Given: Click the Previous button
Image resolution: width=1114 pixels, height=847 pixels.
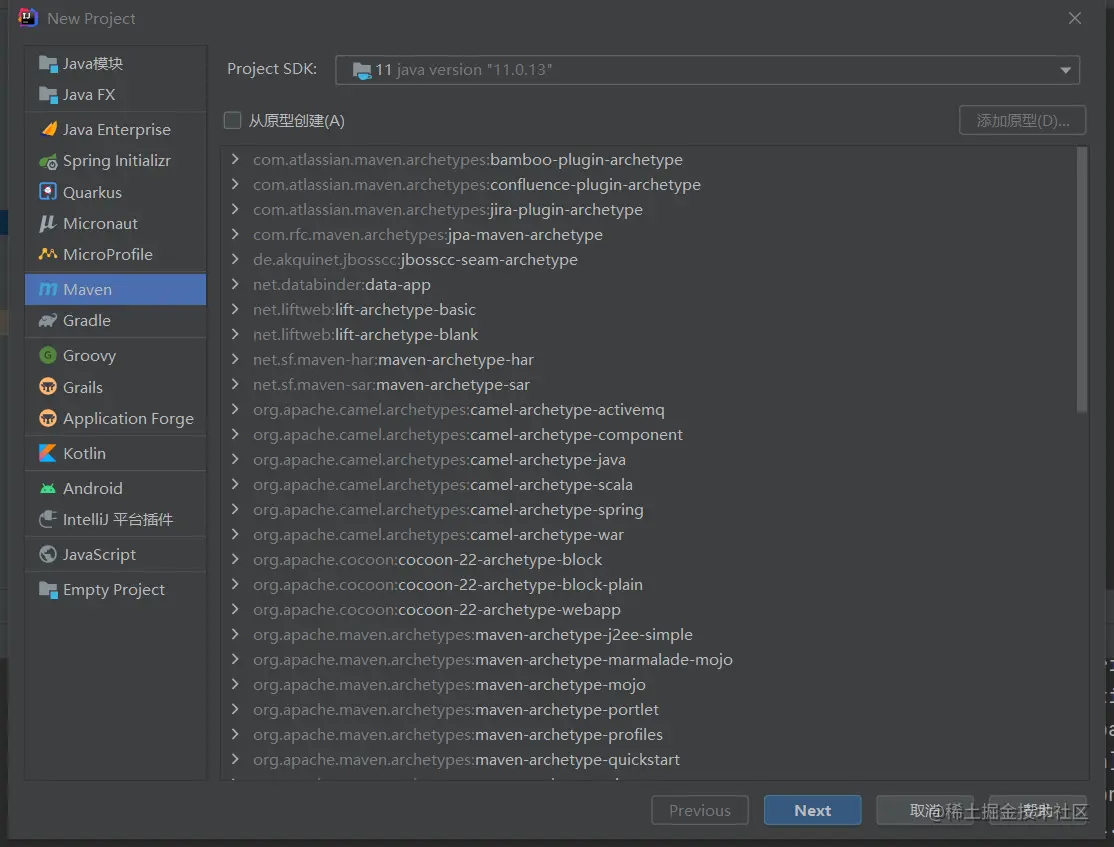Looking at the screenshot, I should tap(700, 810).
